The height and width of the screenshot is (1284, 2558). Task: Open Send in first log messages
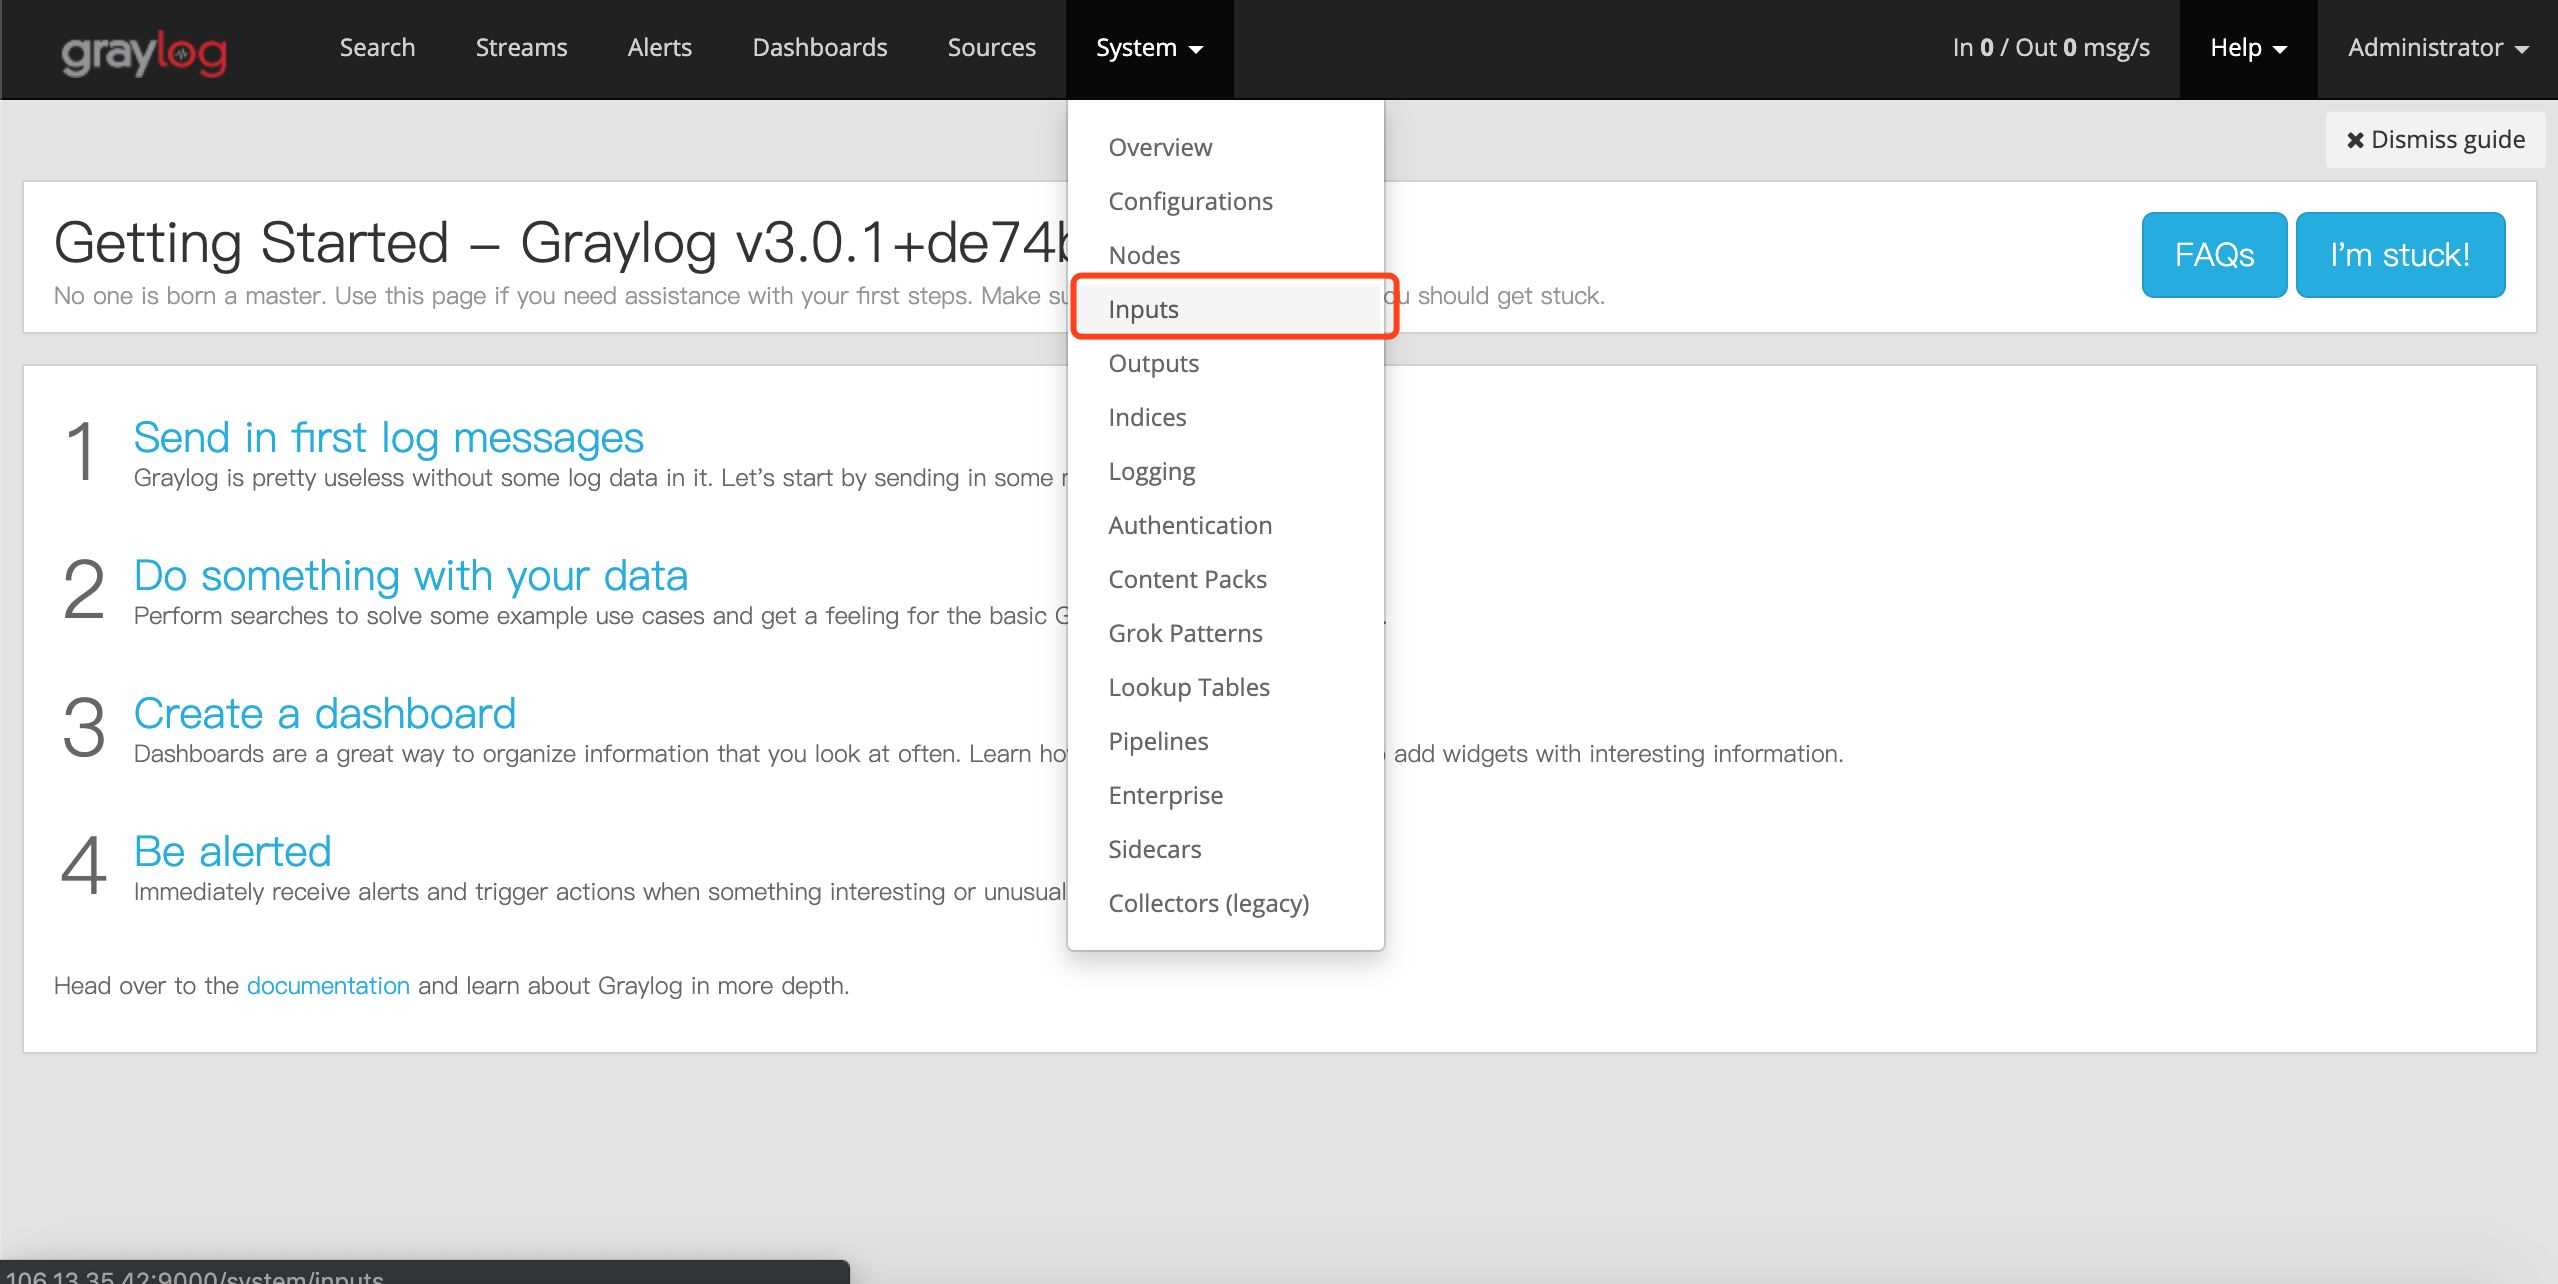[x=388, y=438]
